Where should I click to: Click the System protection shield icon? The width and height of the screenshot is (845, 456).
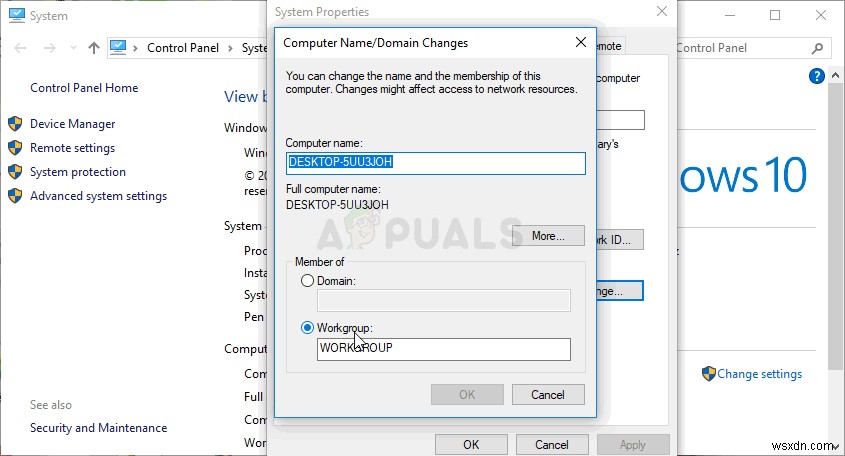click(15, 171)
